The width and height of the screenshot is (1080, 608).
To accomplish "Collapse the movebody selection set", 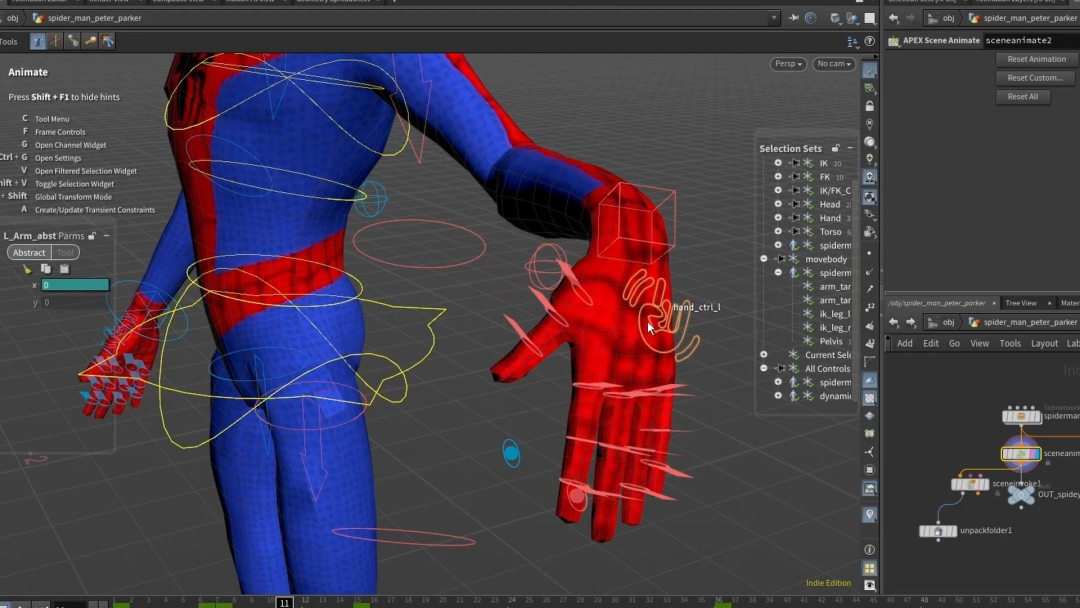I will click(x=764, y=259).
